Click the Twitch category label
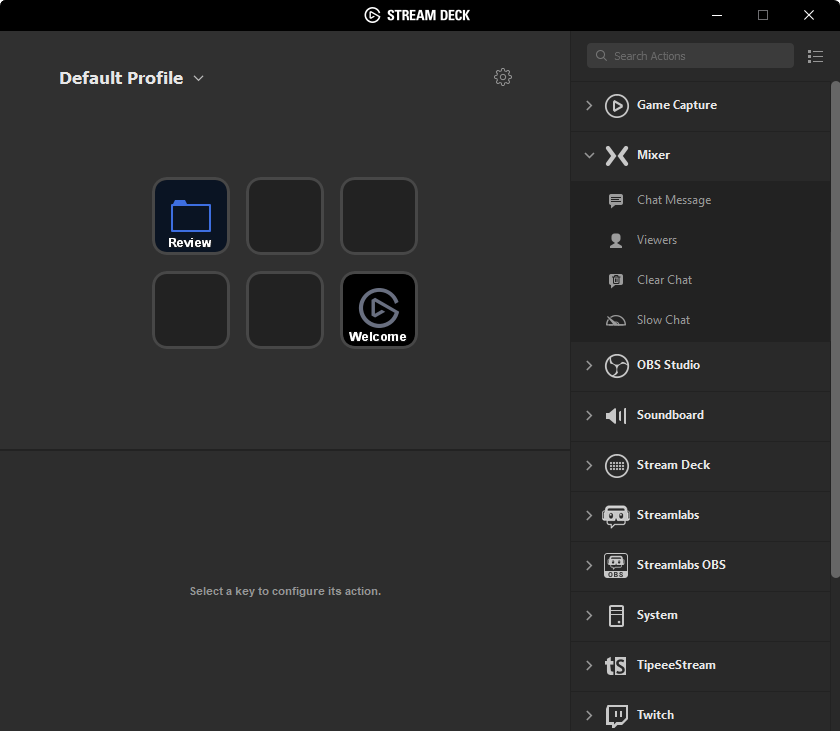 coord(655,715)
